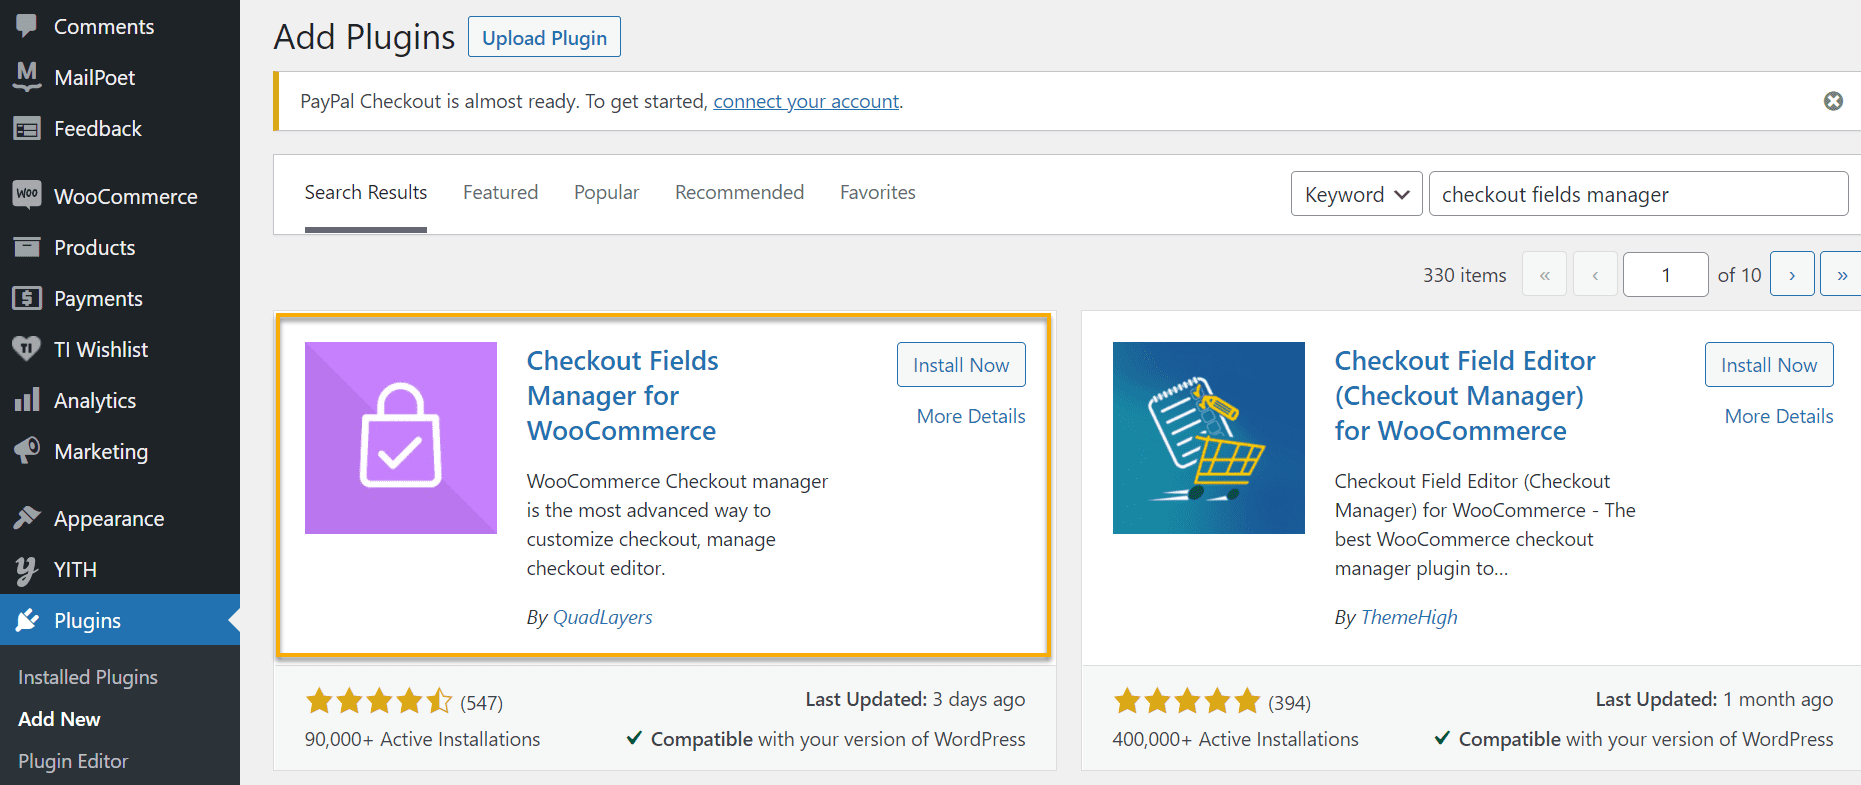Click the 400,000+ Active Installations text
This screenshot has width=1861, height=785.
(1235, 739)
